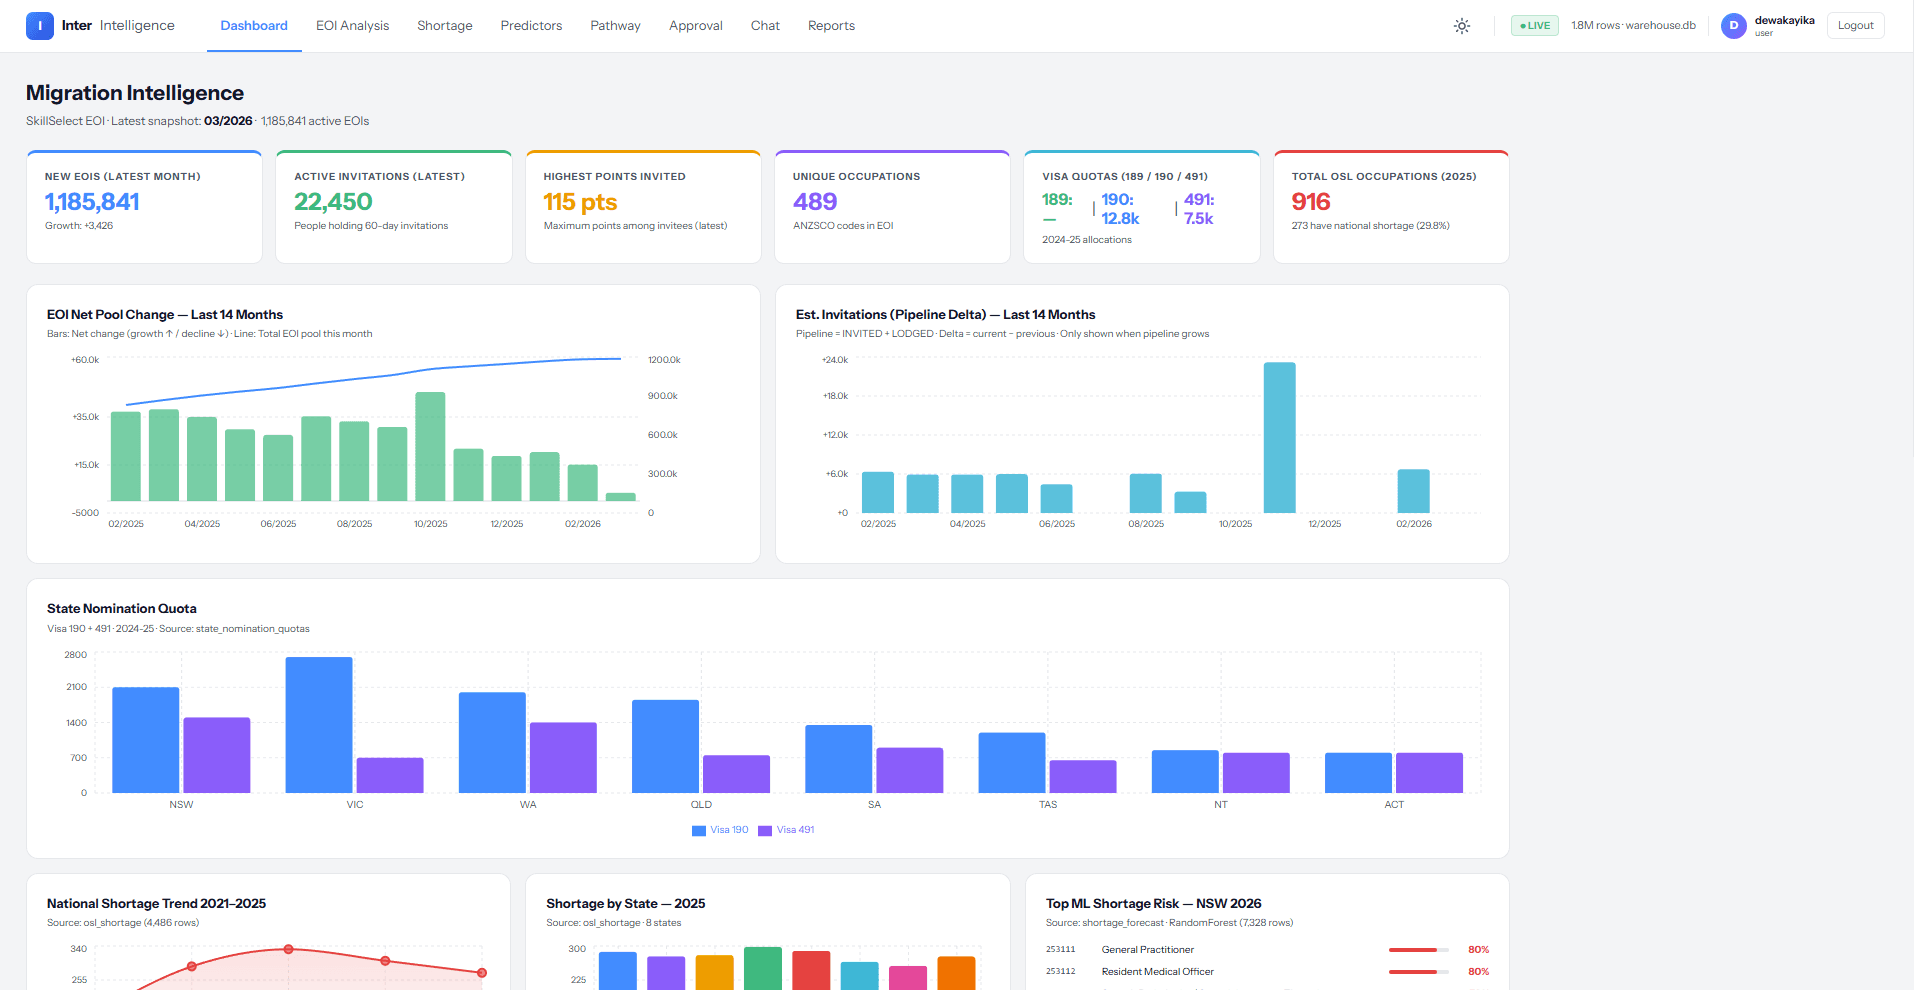
Task: Open the Reports tab
Action: pos(831,26)
